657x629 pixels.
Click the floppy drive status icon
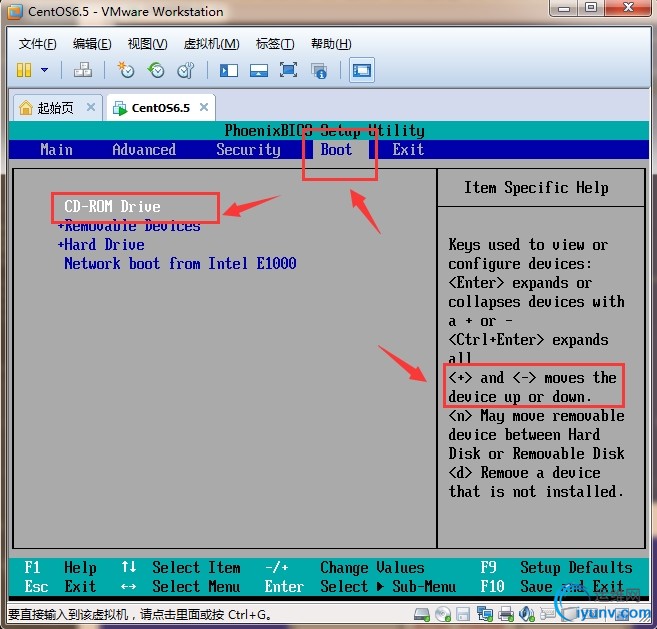(463, 615)
